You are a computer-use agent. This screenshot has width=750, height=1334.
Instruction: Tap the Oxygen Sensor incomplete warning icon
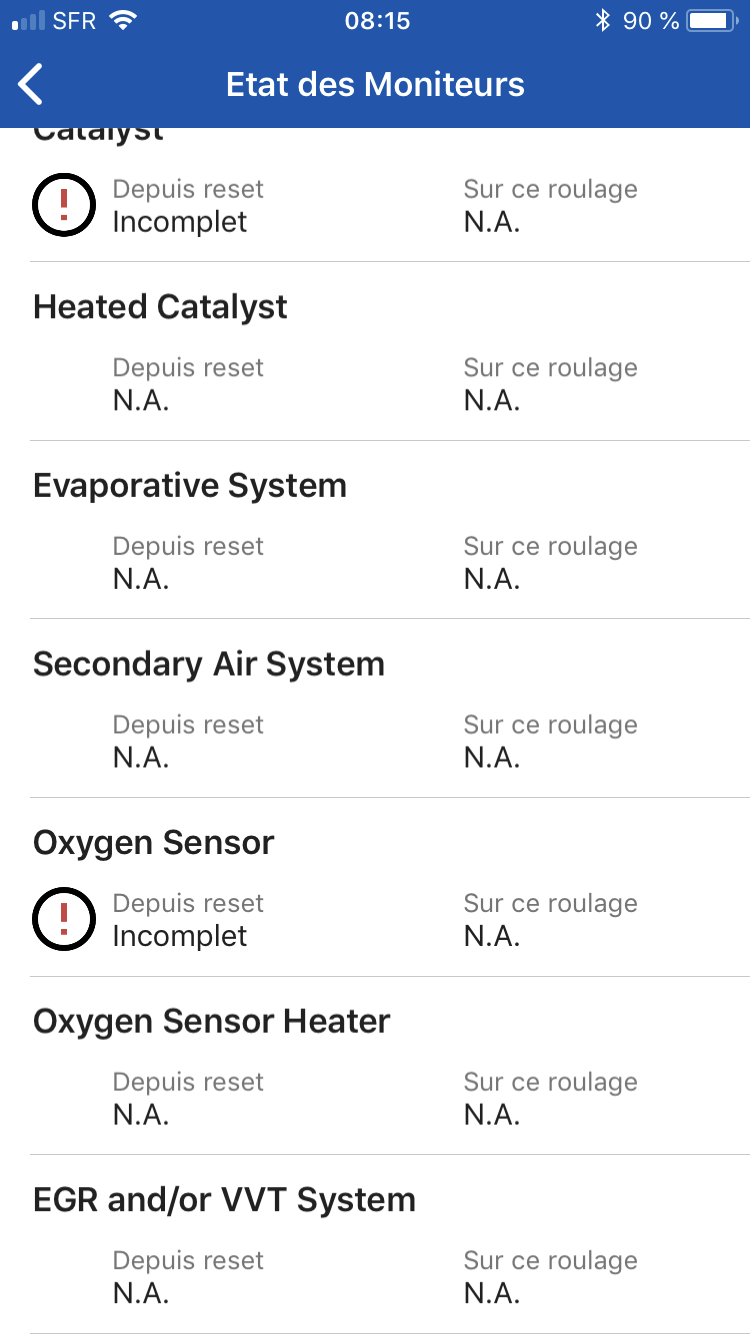click(x=64, y=919)
